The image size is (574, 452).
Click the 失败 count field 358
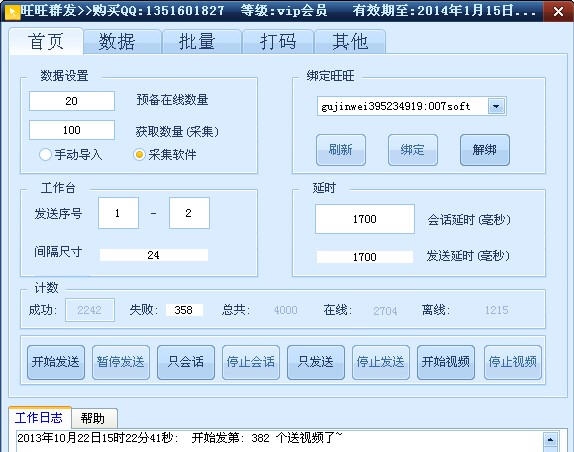184,310
